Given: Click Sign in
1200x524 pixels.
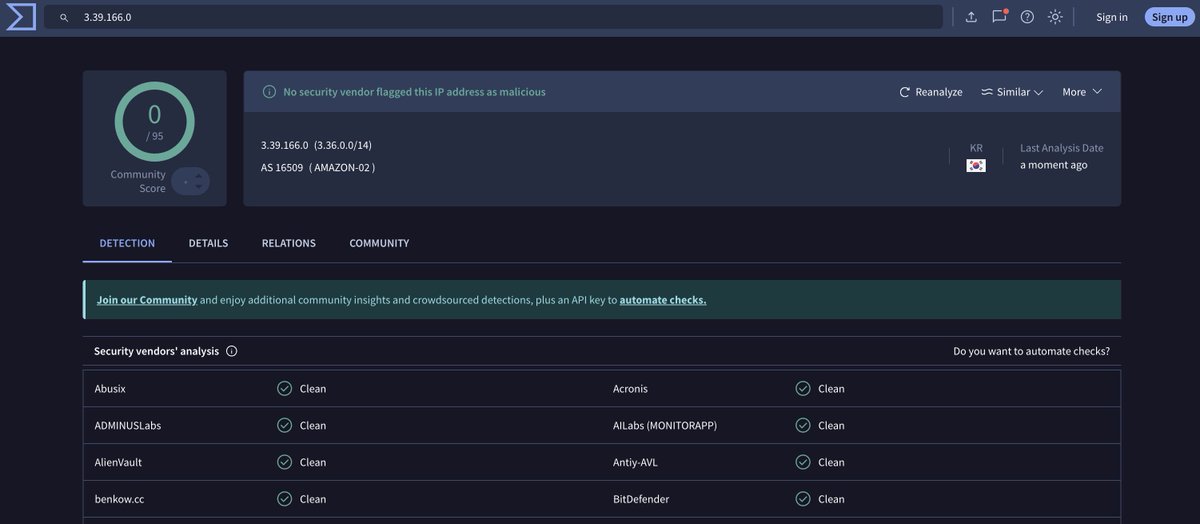Looking at the screenshot, I should [x=1112, y=17].
